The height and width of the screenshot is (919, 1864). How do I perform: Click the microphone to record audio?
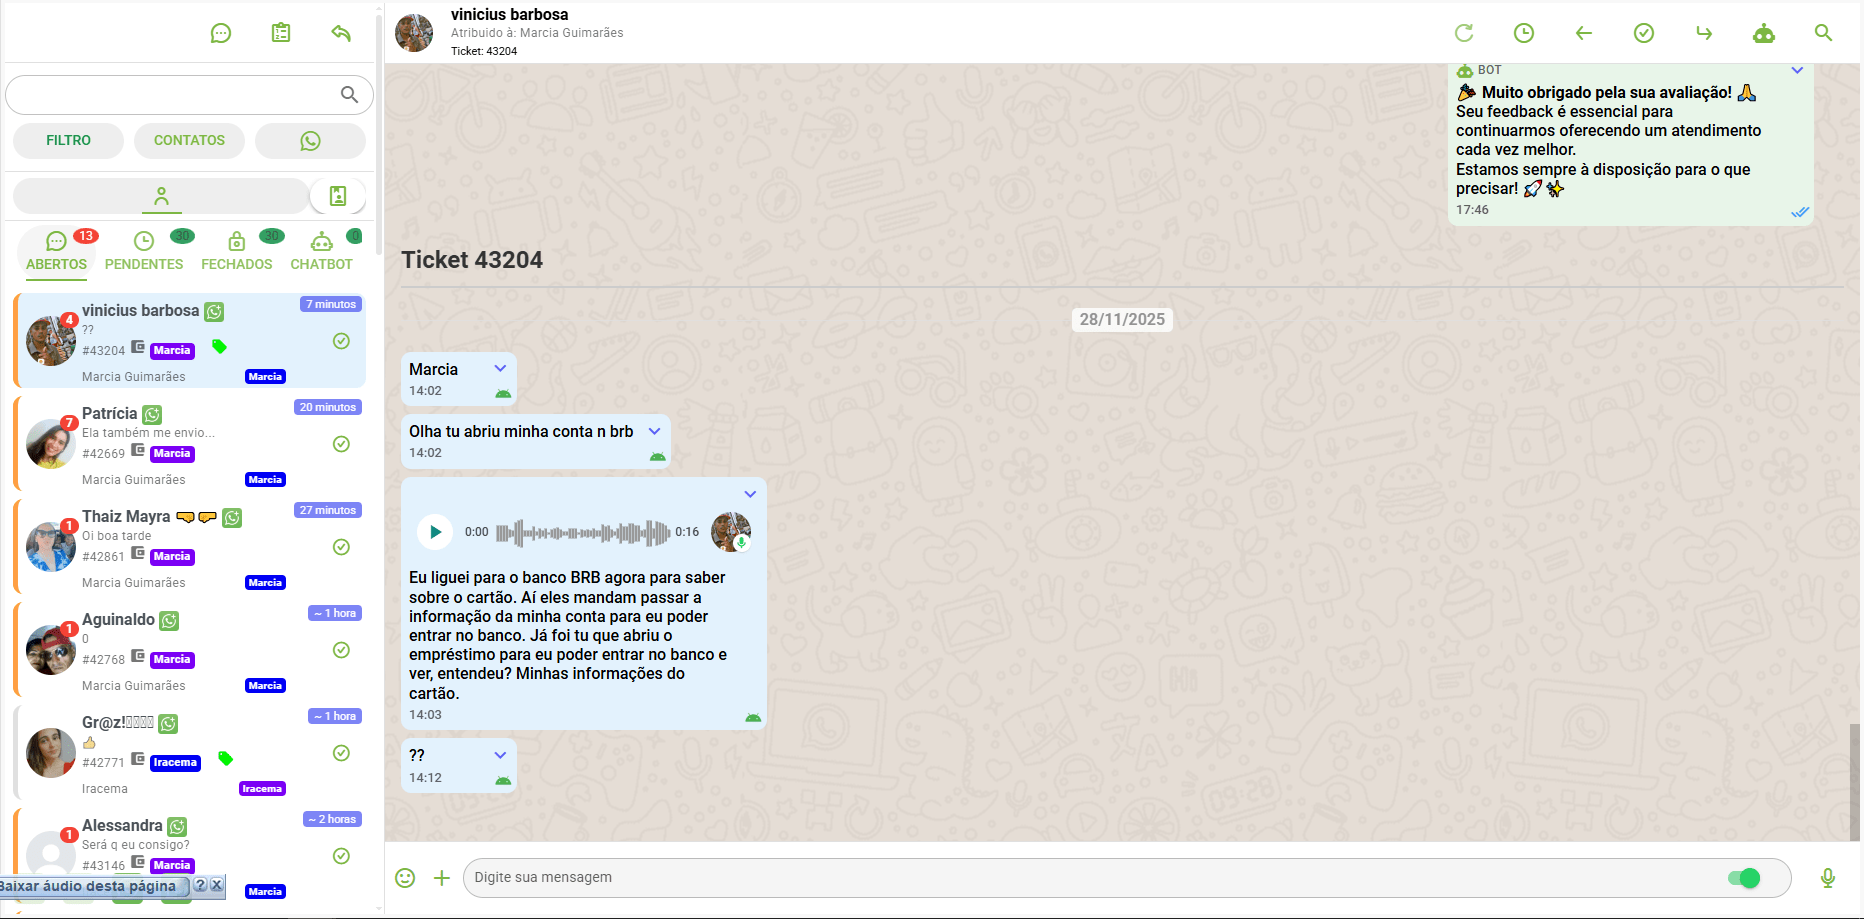pyautogui.click(x=1828, y=878)
